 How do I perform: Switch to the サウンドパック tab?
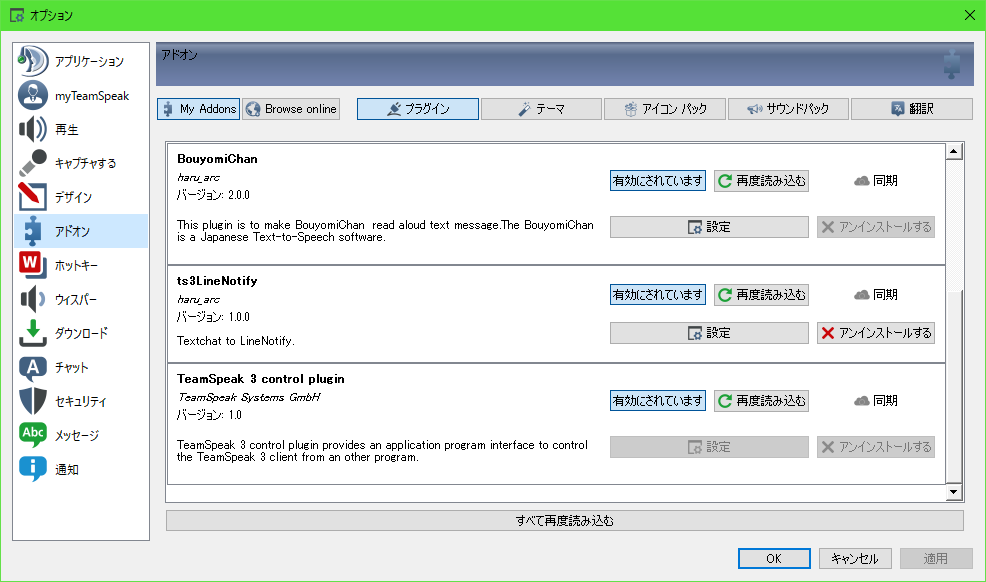788,109
